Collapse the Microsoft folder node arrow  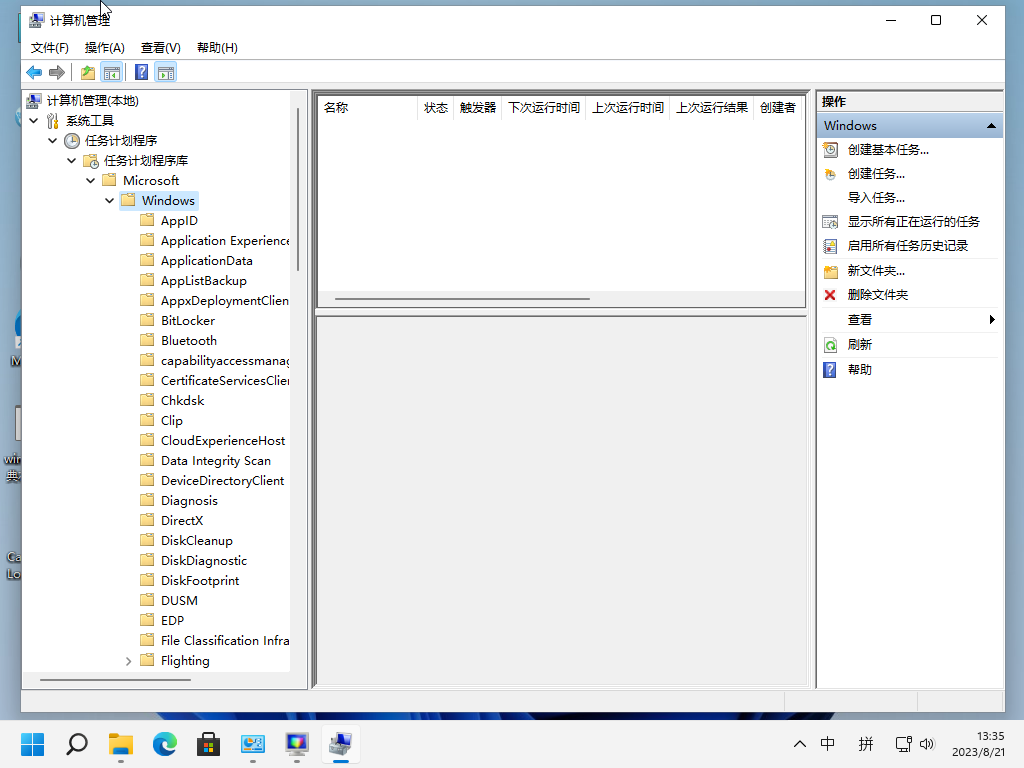click(x=91, y=181)
